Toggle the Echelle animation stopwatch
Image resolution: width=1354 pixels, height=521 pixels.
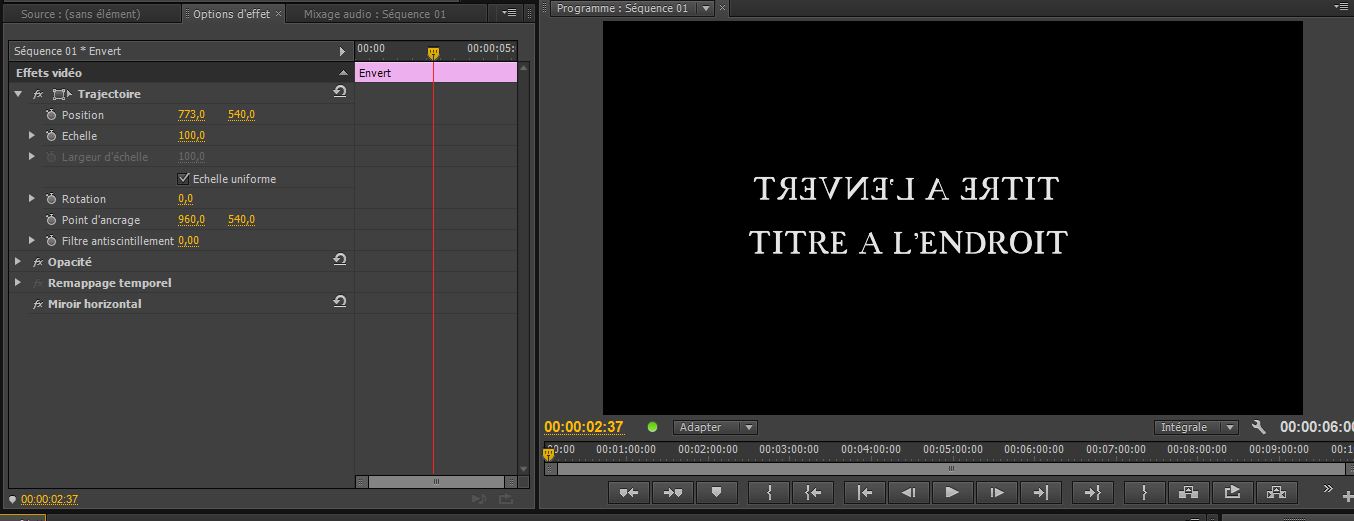51,136
